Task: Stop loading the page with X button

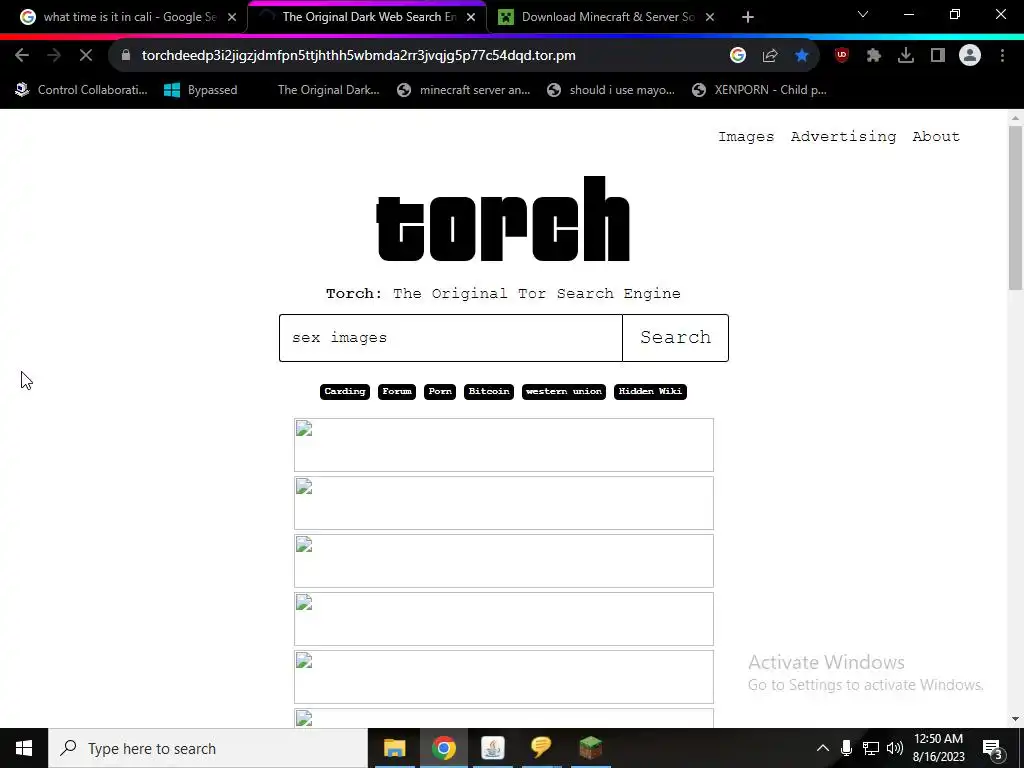Action: coord(86,56)
